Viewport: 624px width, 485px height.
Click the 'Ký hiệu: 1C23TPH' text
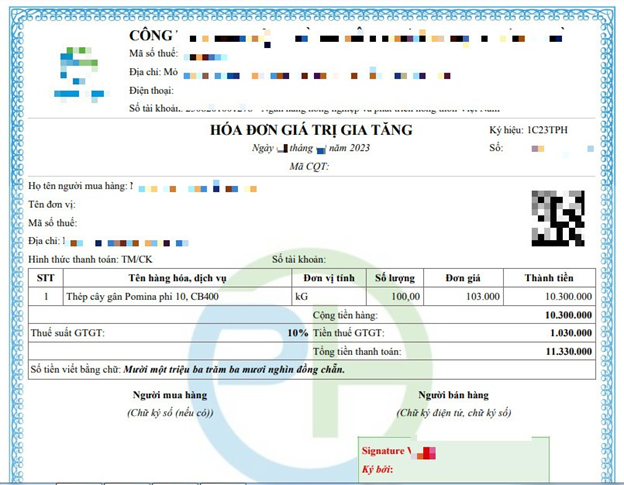point(528,130)
